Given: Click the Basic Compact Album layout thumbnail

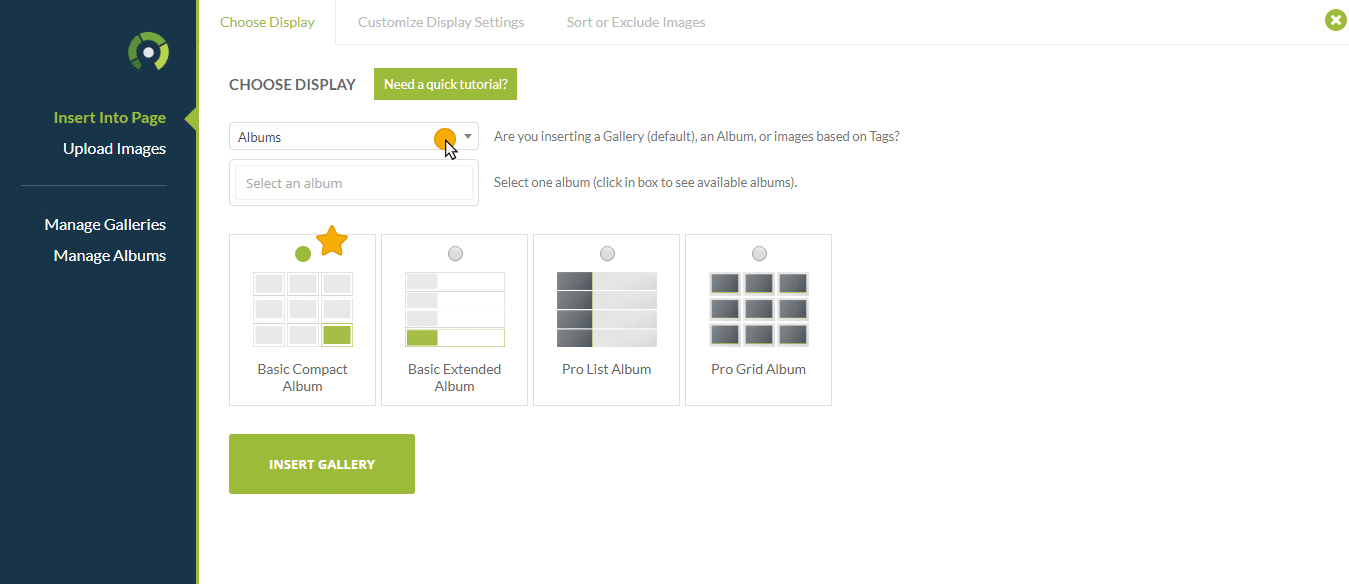Looking at the screenshot, I should (302, 309).
